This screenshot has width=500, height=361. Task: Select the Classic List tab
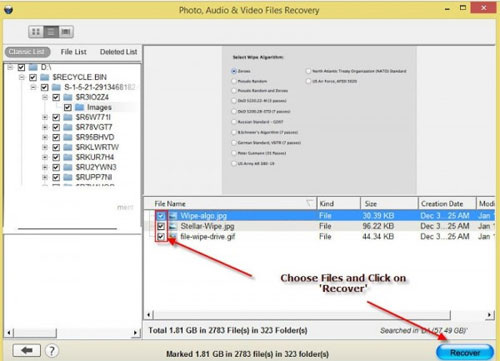27,52
